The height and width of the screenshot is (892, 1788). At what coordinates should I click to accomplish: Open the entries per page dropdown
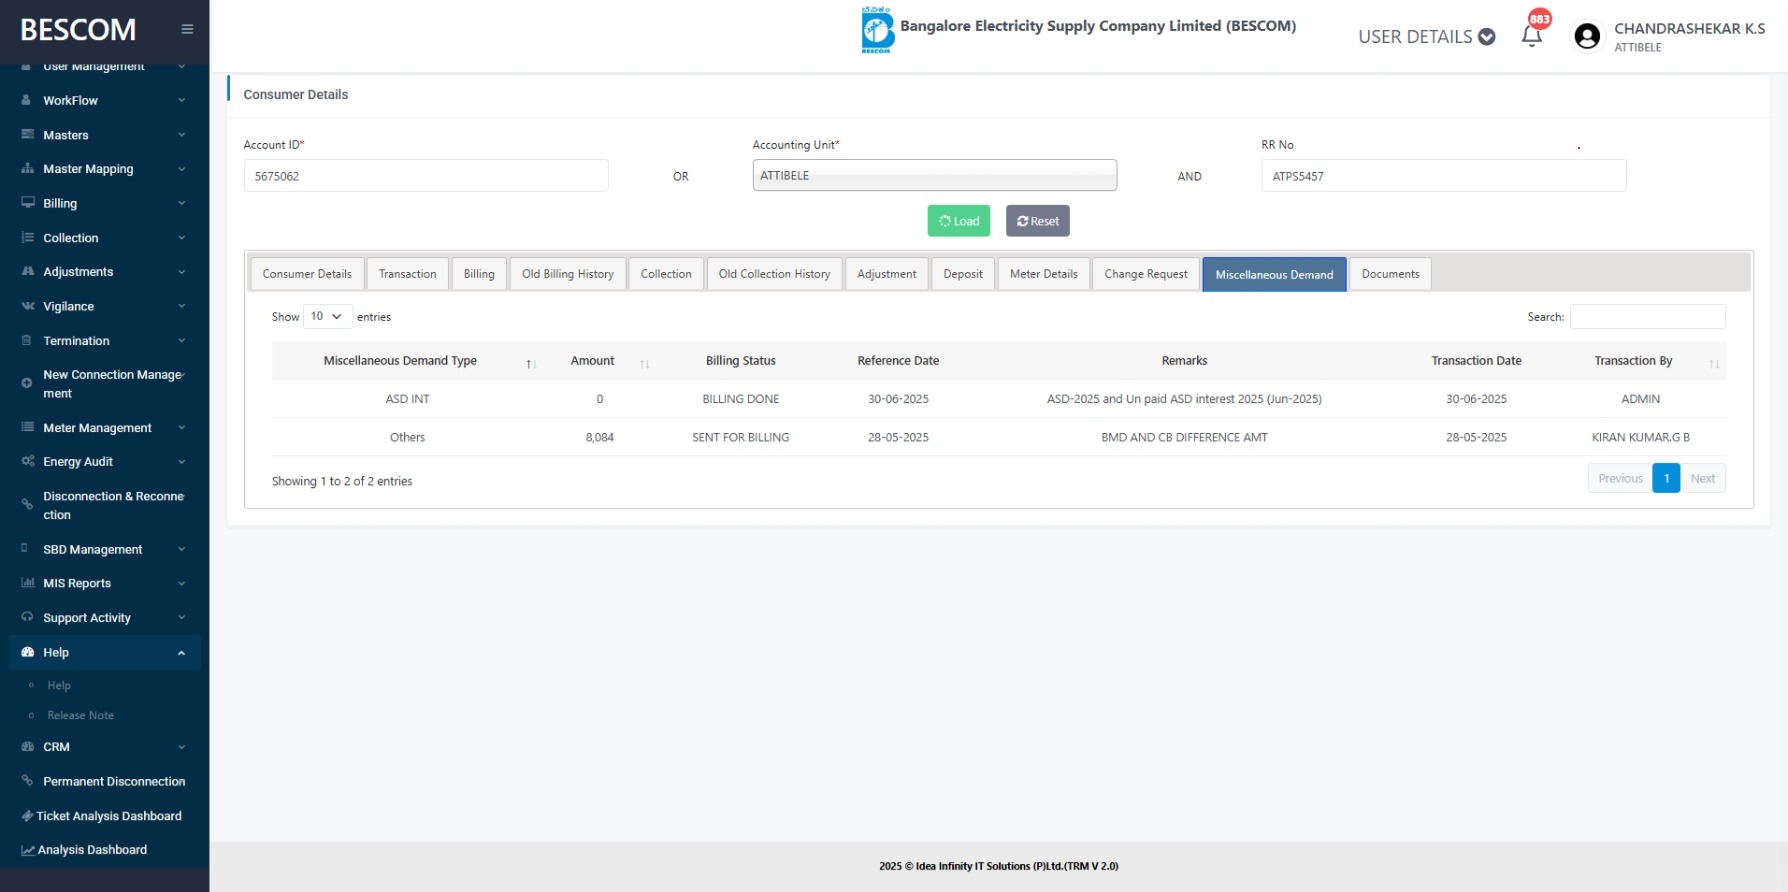click(327, 316)
